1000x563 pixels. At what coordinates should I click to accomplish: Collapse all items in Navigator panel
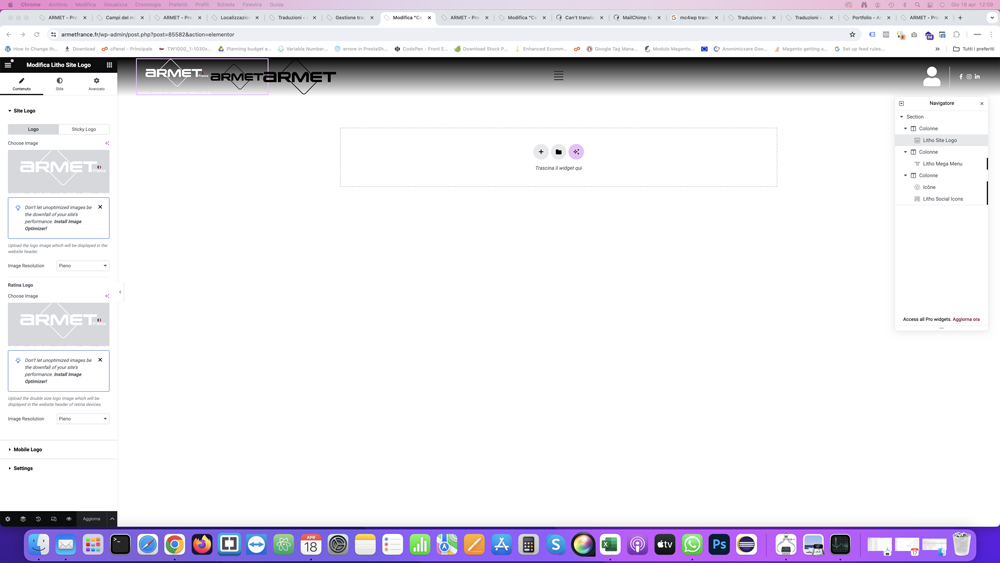(901, 103)
